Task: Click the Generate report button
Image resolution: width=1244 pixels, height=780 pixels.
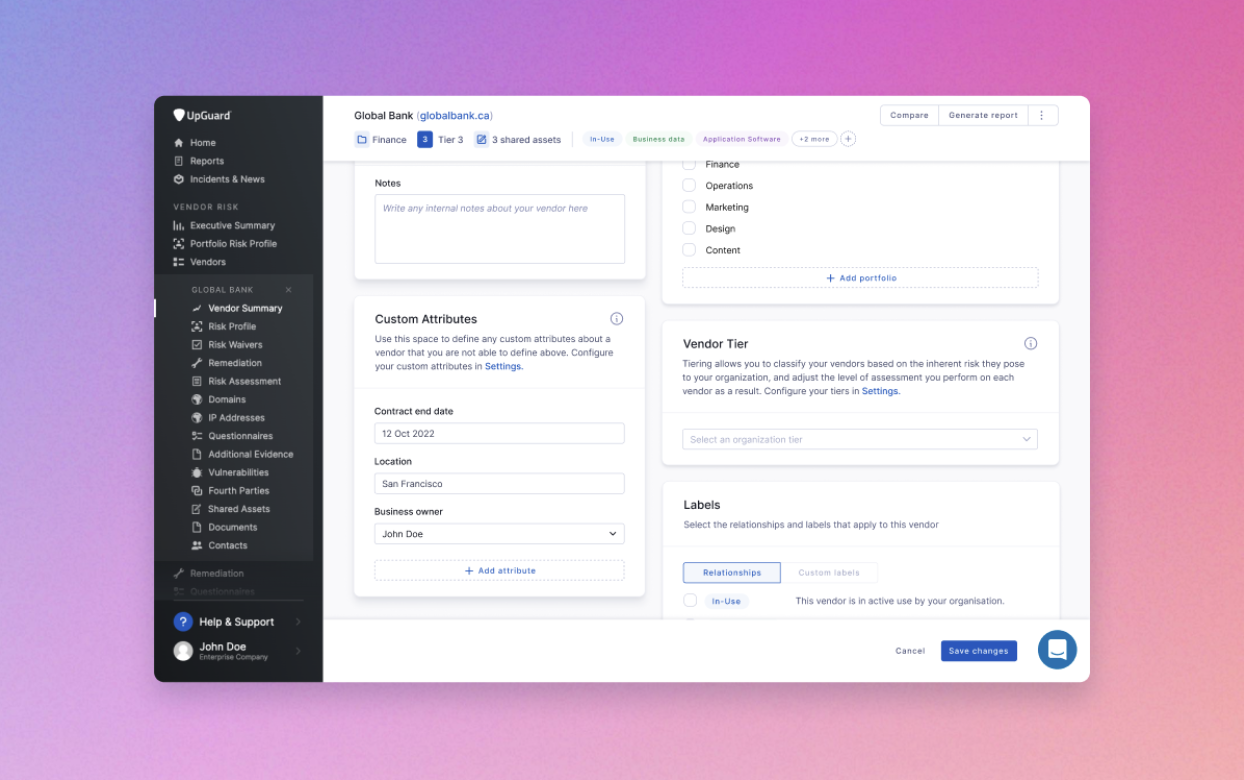Action: click(983, 115)
